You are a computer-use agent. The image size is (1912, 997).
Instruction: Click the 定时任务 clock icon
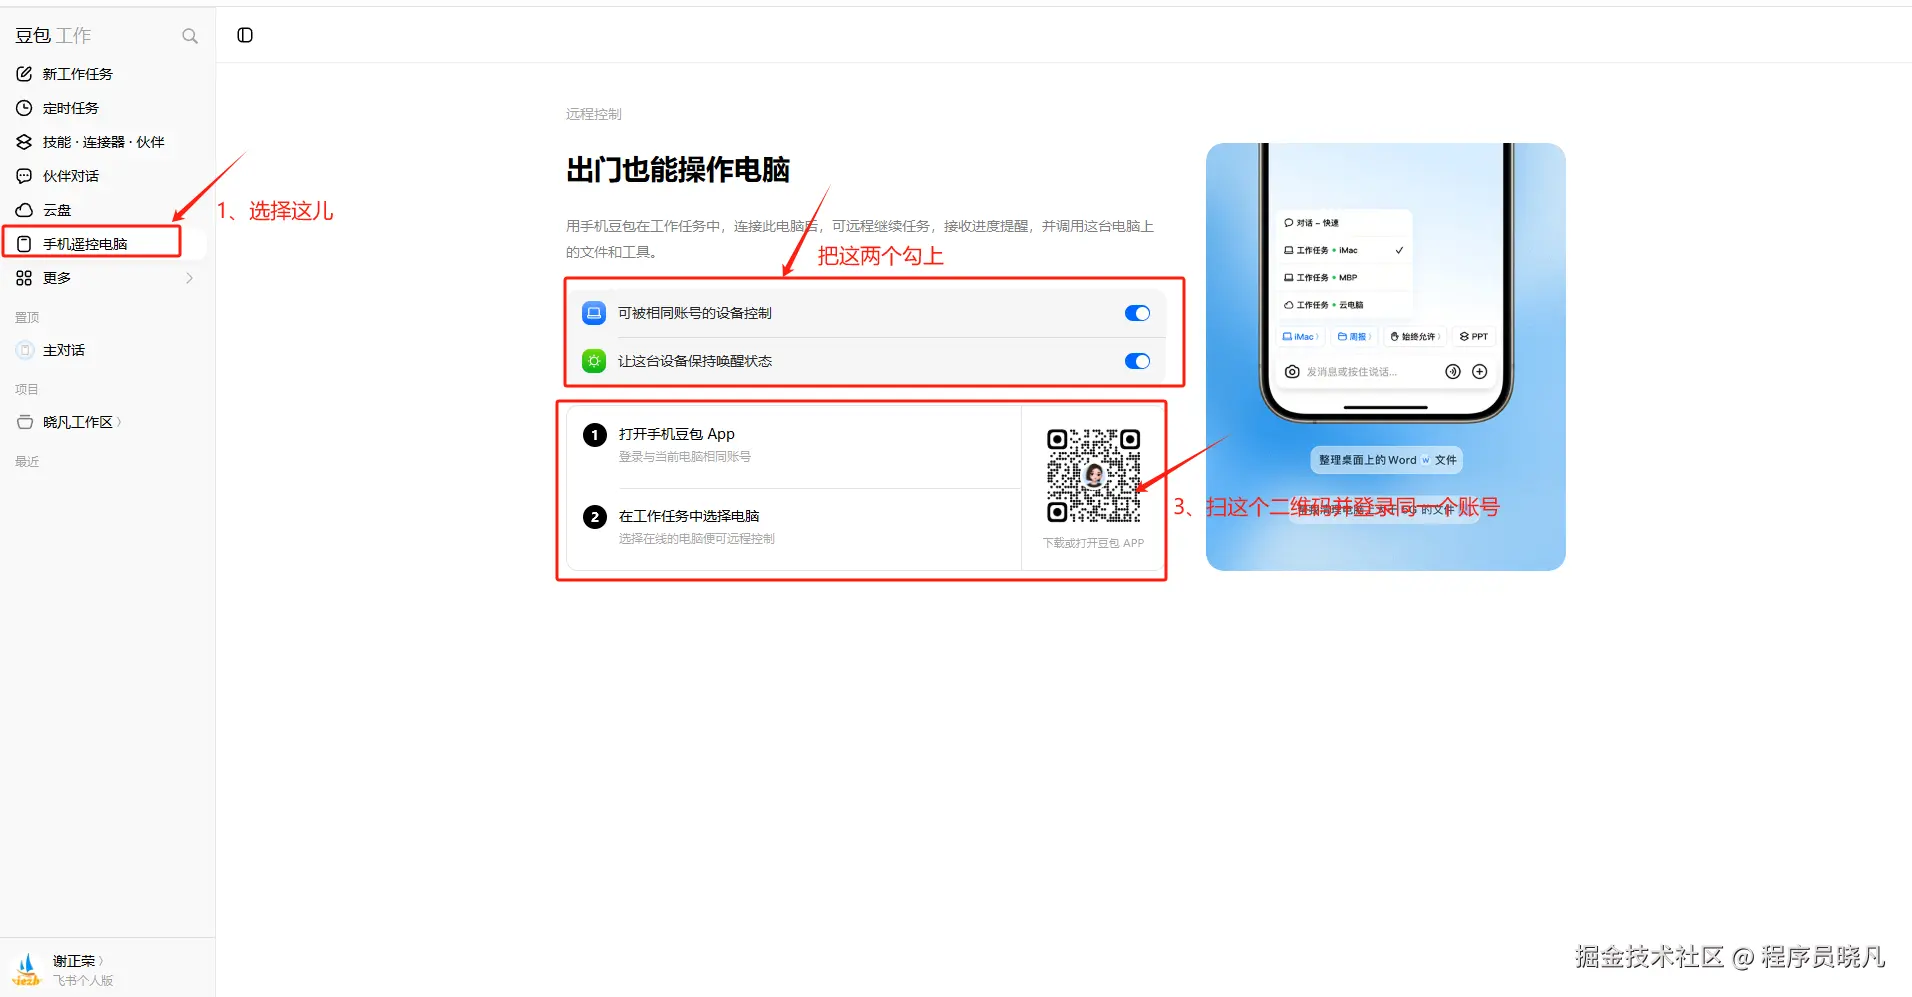[x=25, y=108]
